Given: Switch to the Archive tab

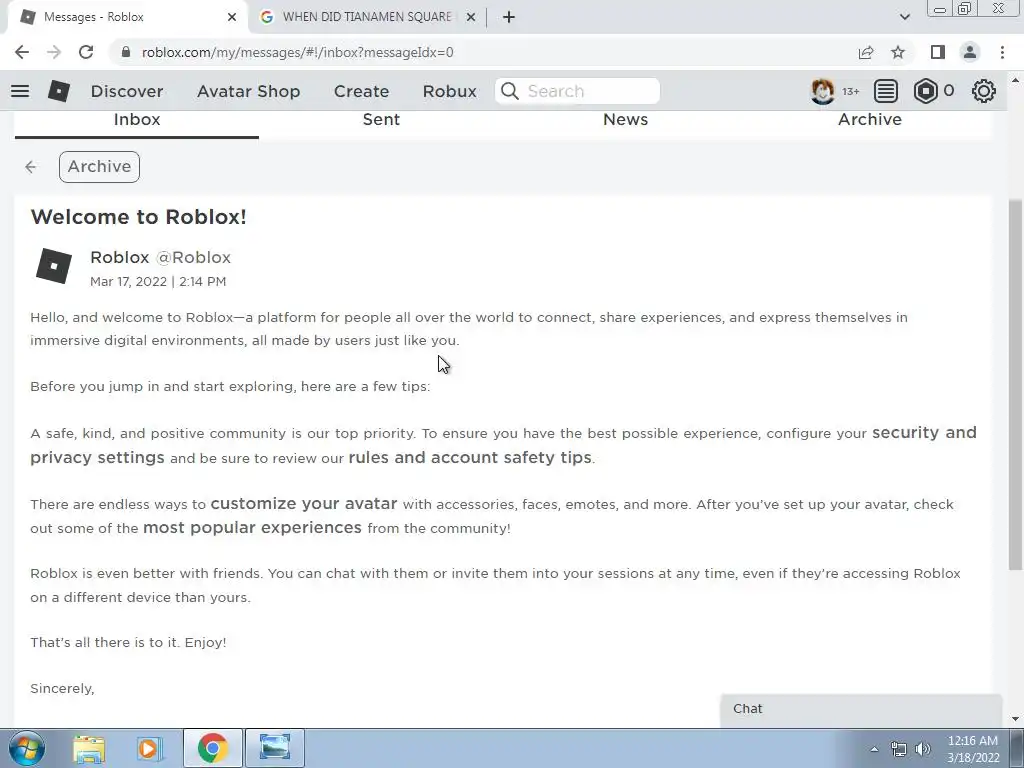Looking at the screenshot, I should 870,120.
